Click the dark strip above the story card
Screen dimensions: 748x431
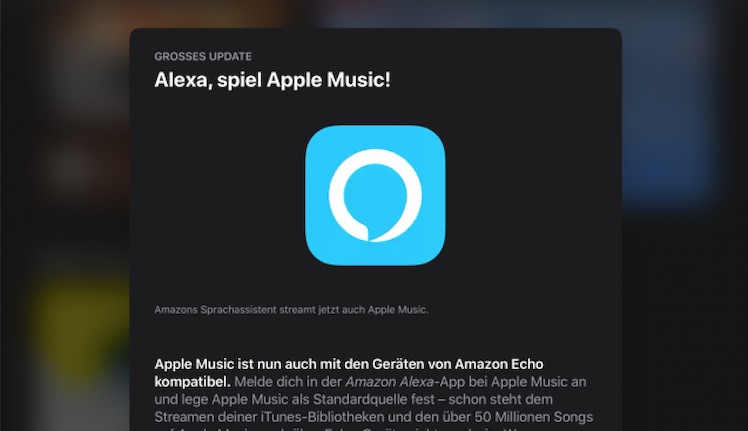(x=375, y=13)
